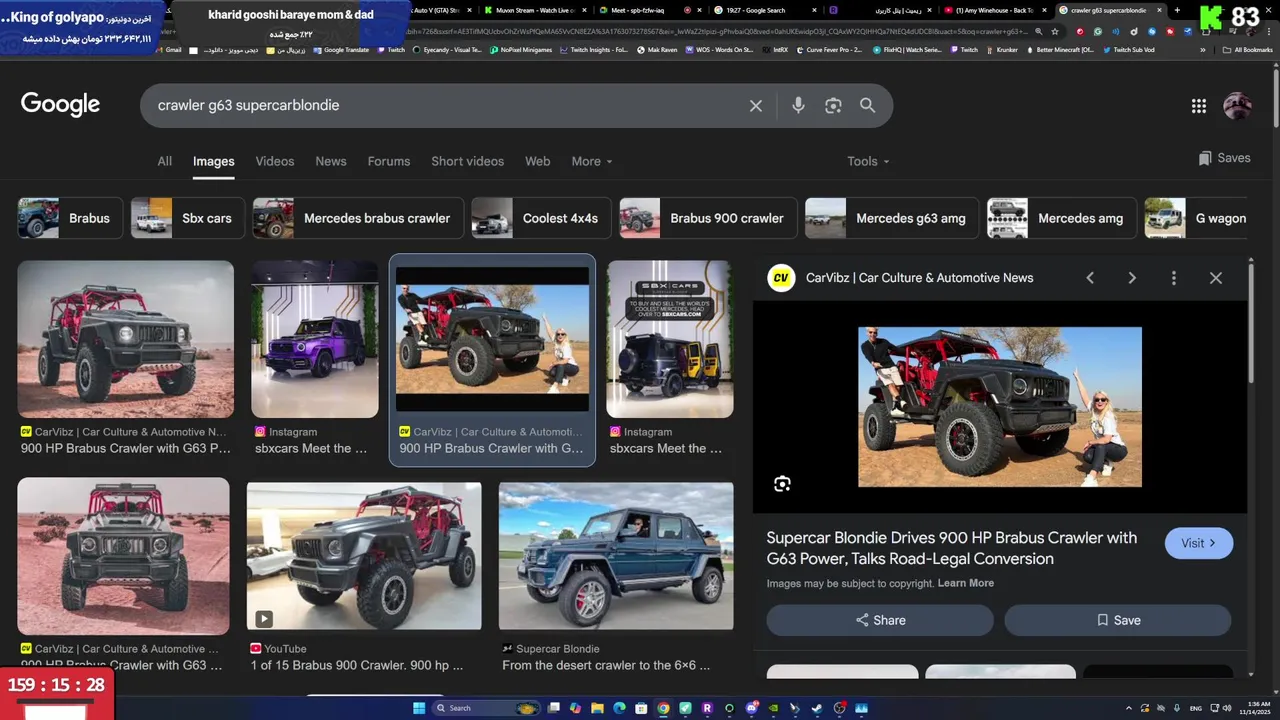Switch to the Videos results tab

[x=275, y=161]
